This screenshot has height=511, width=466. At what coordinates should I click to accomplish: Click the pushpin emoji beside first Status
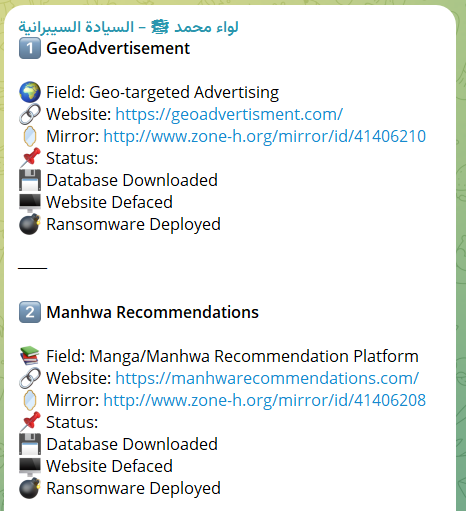(x=30, y=158)
